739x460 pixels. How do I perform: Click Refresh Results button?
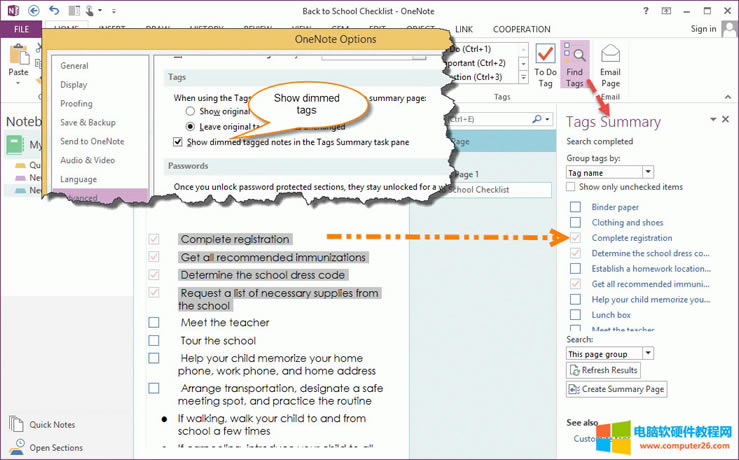603,370
